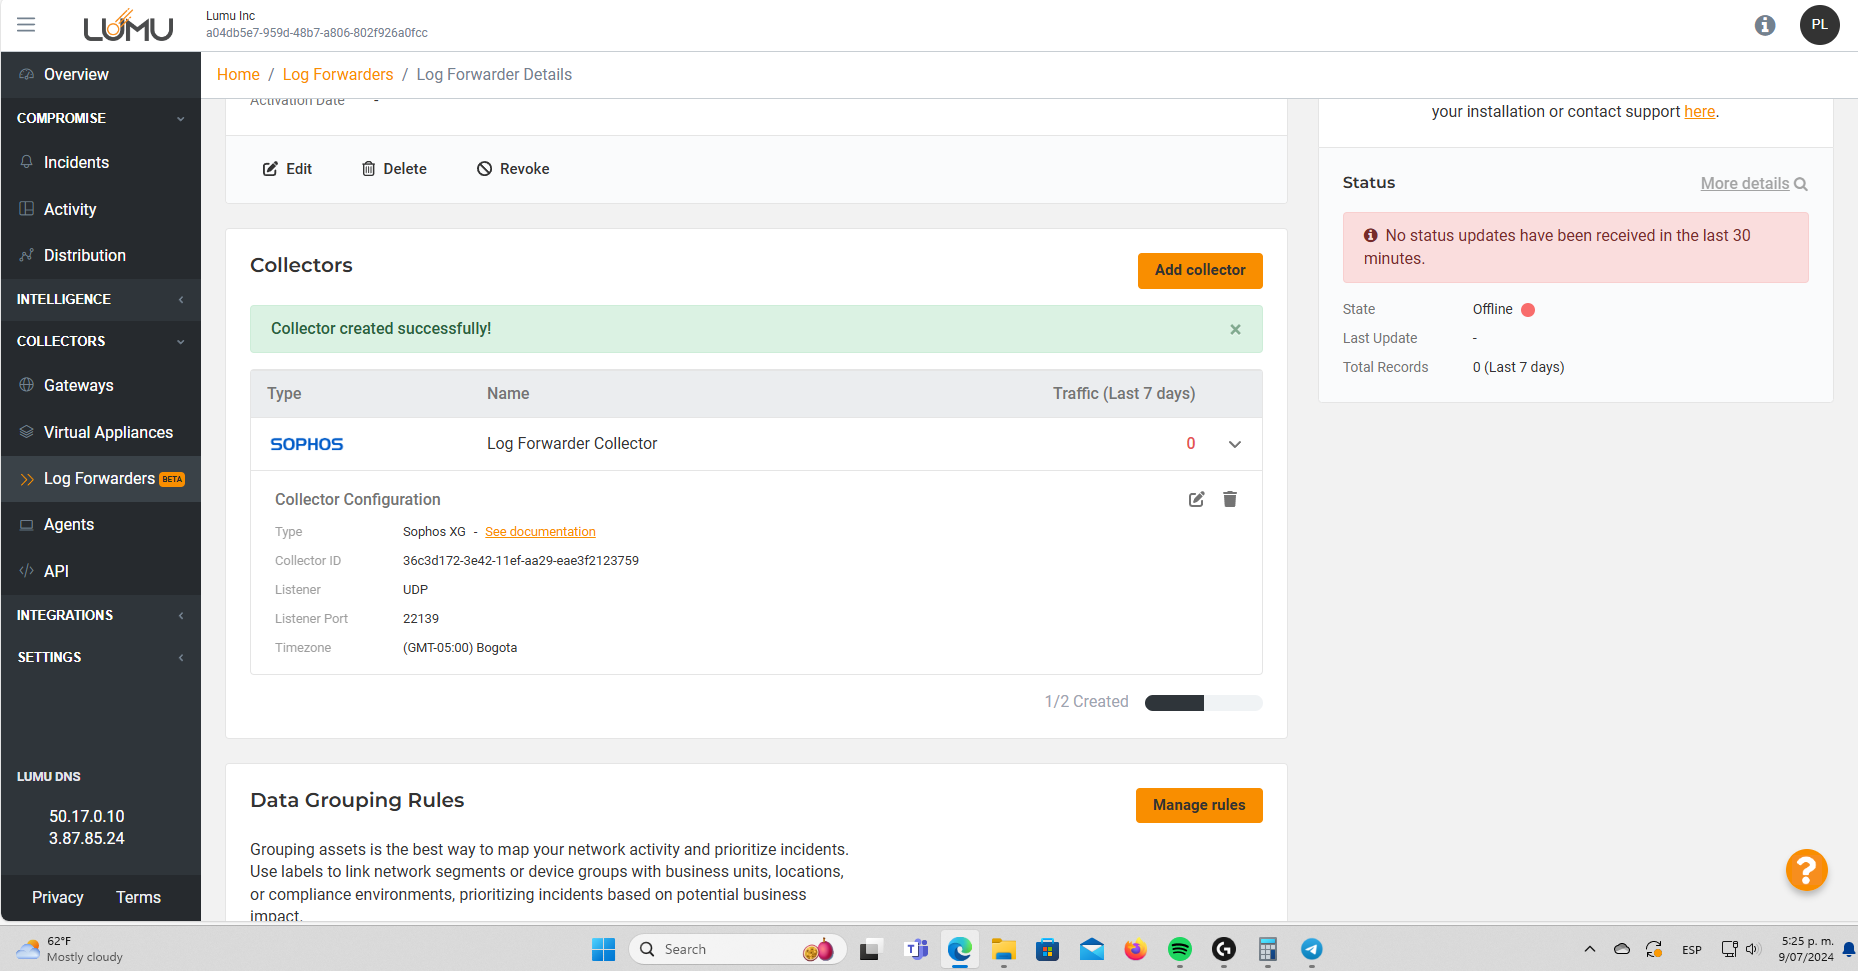Click the hamburger menu icon

26,25
